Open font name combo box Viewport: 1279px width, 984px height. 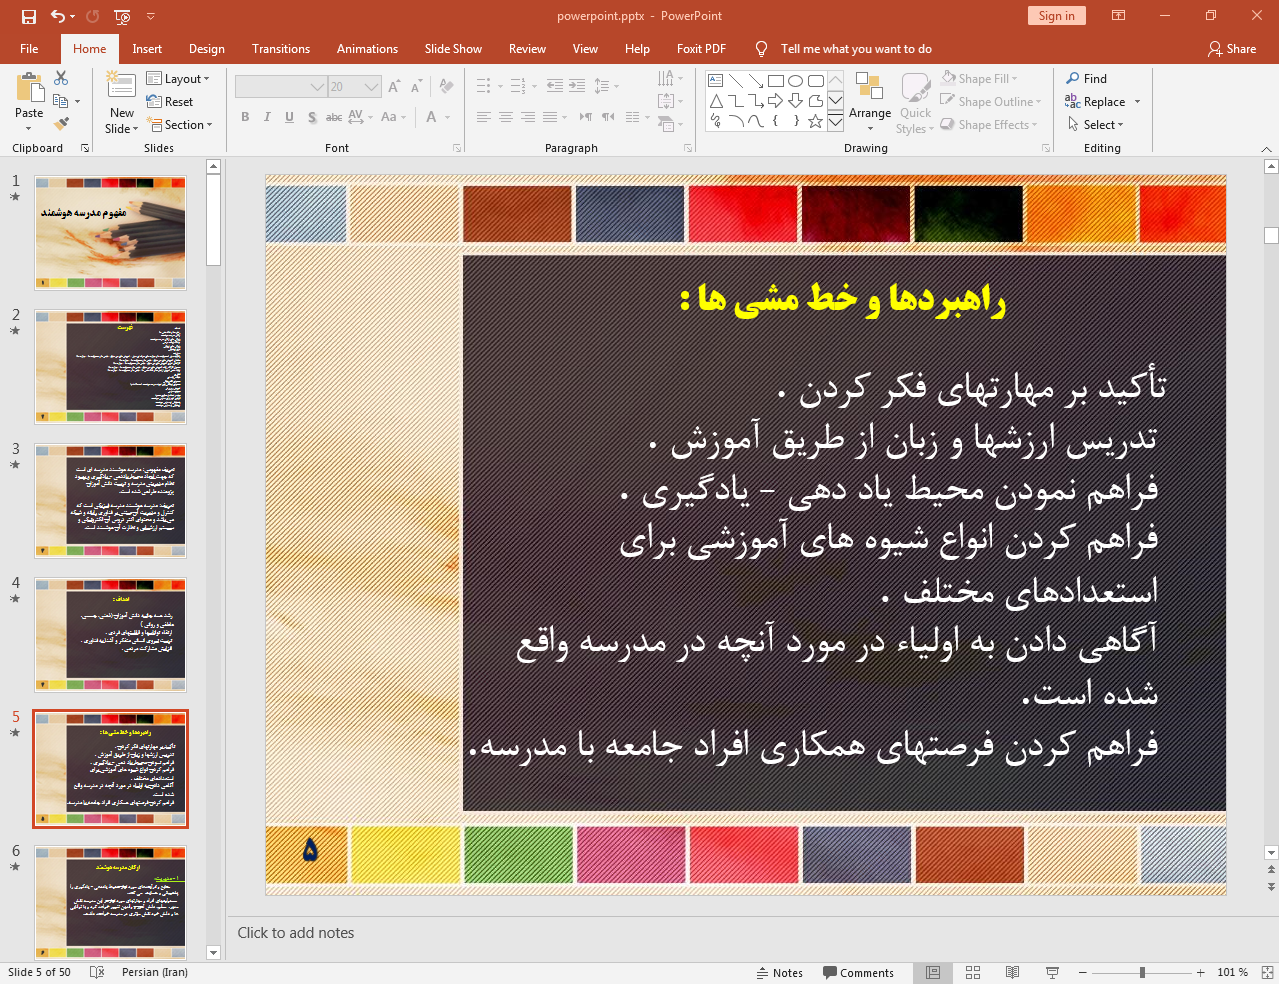pyautogui.click(x=281, y=87)
